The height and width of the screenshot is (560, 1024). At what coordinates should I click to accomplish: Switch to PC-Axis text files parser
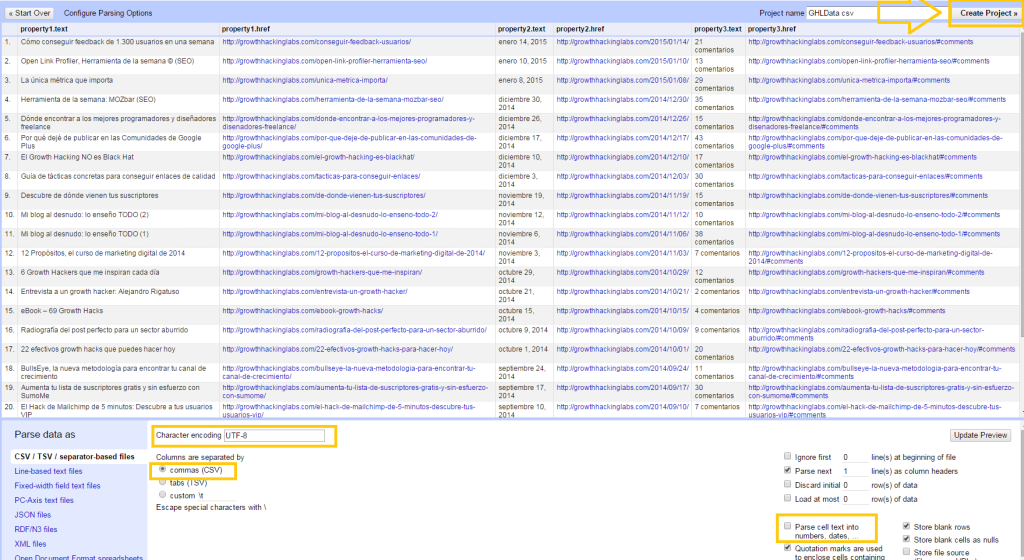pyautogui.click(x=44, y=500)
